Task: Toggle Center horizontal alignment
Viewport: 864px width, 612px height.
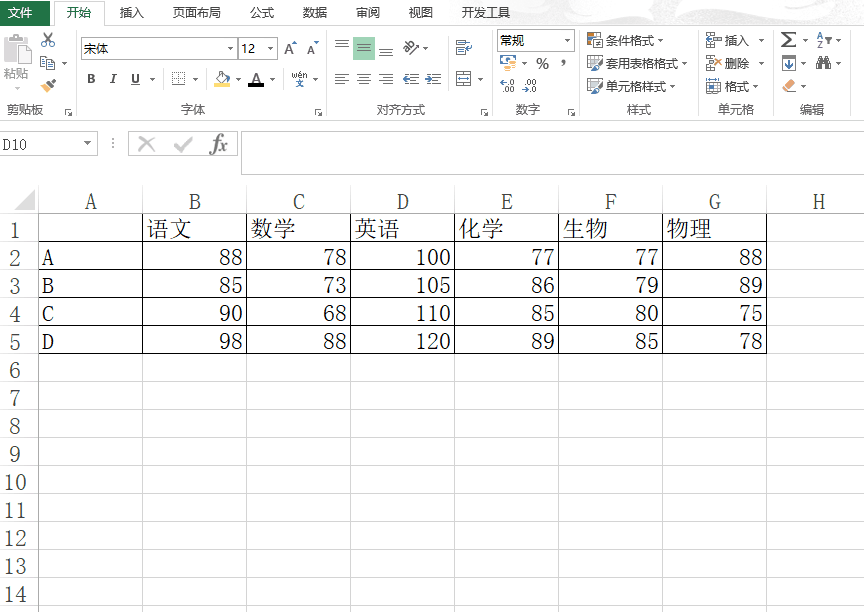Action: click(364, 79)
